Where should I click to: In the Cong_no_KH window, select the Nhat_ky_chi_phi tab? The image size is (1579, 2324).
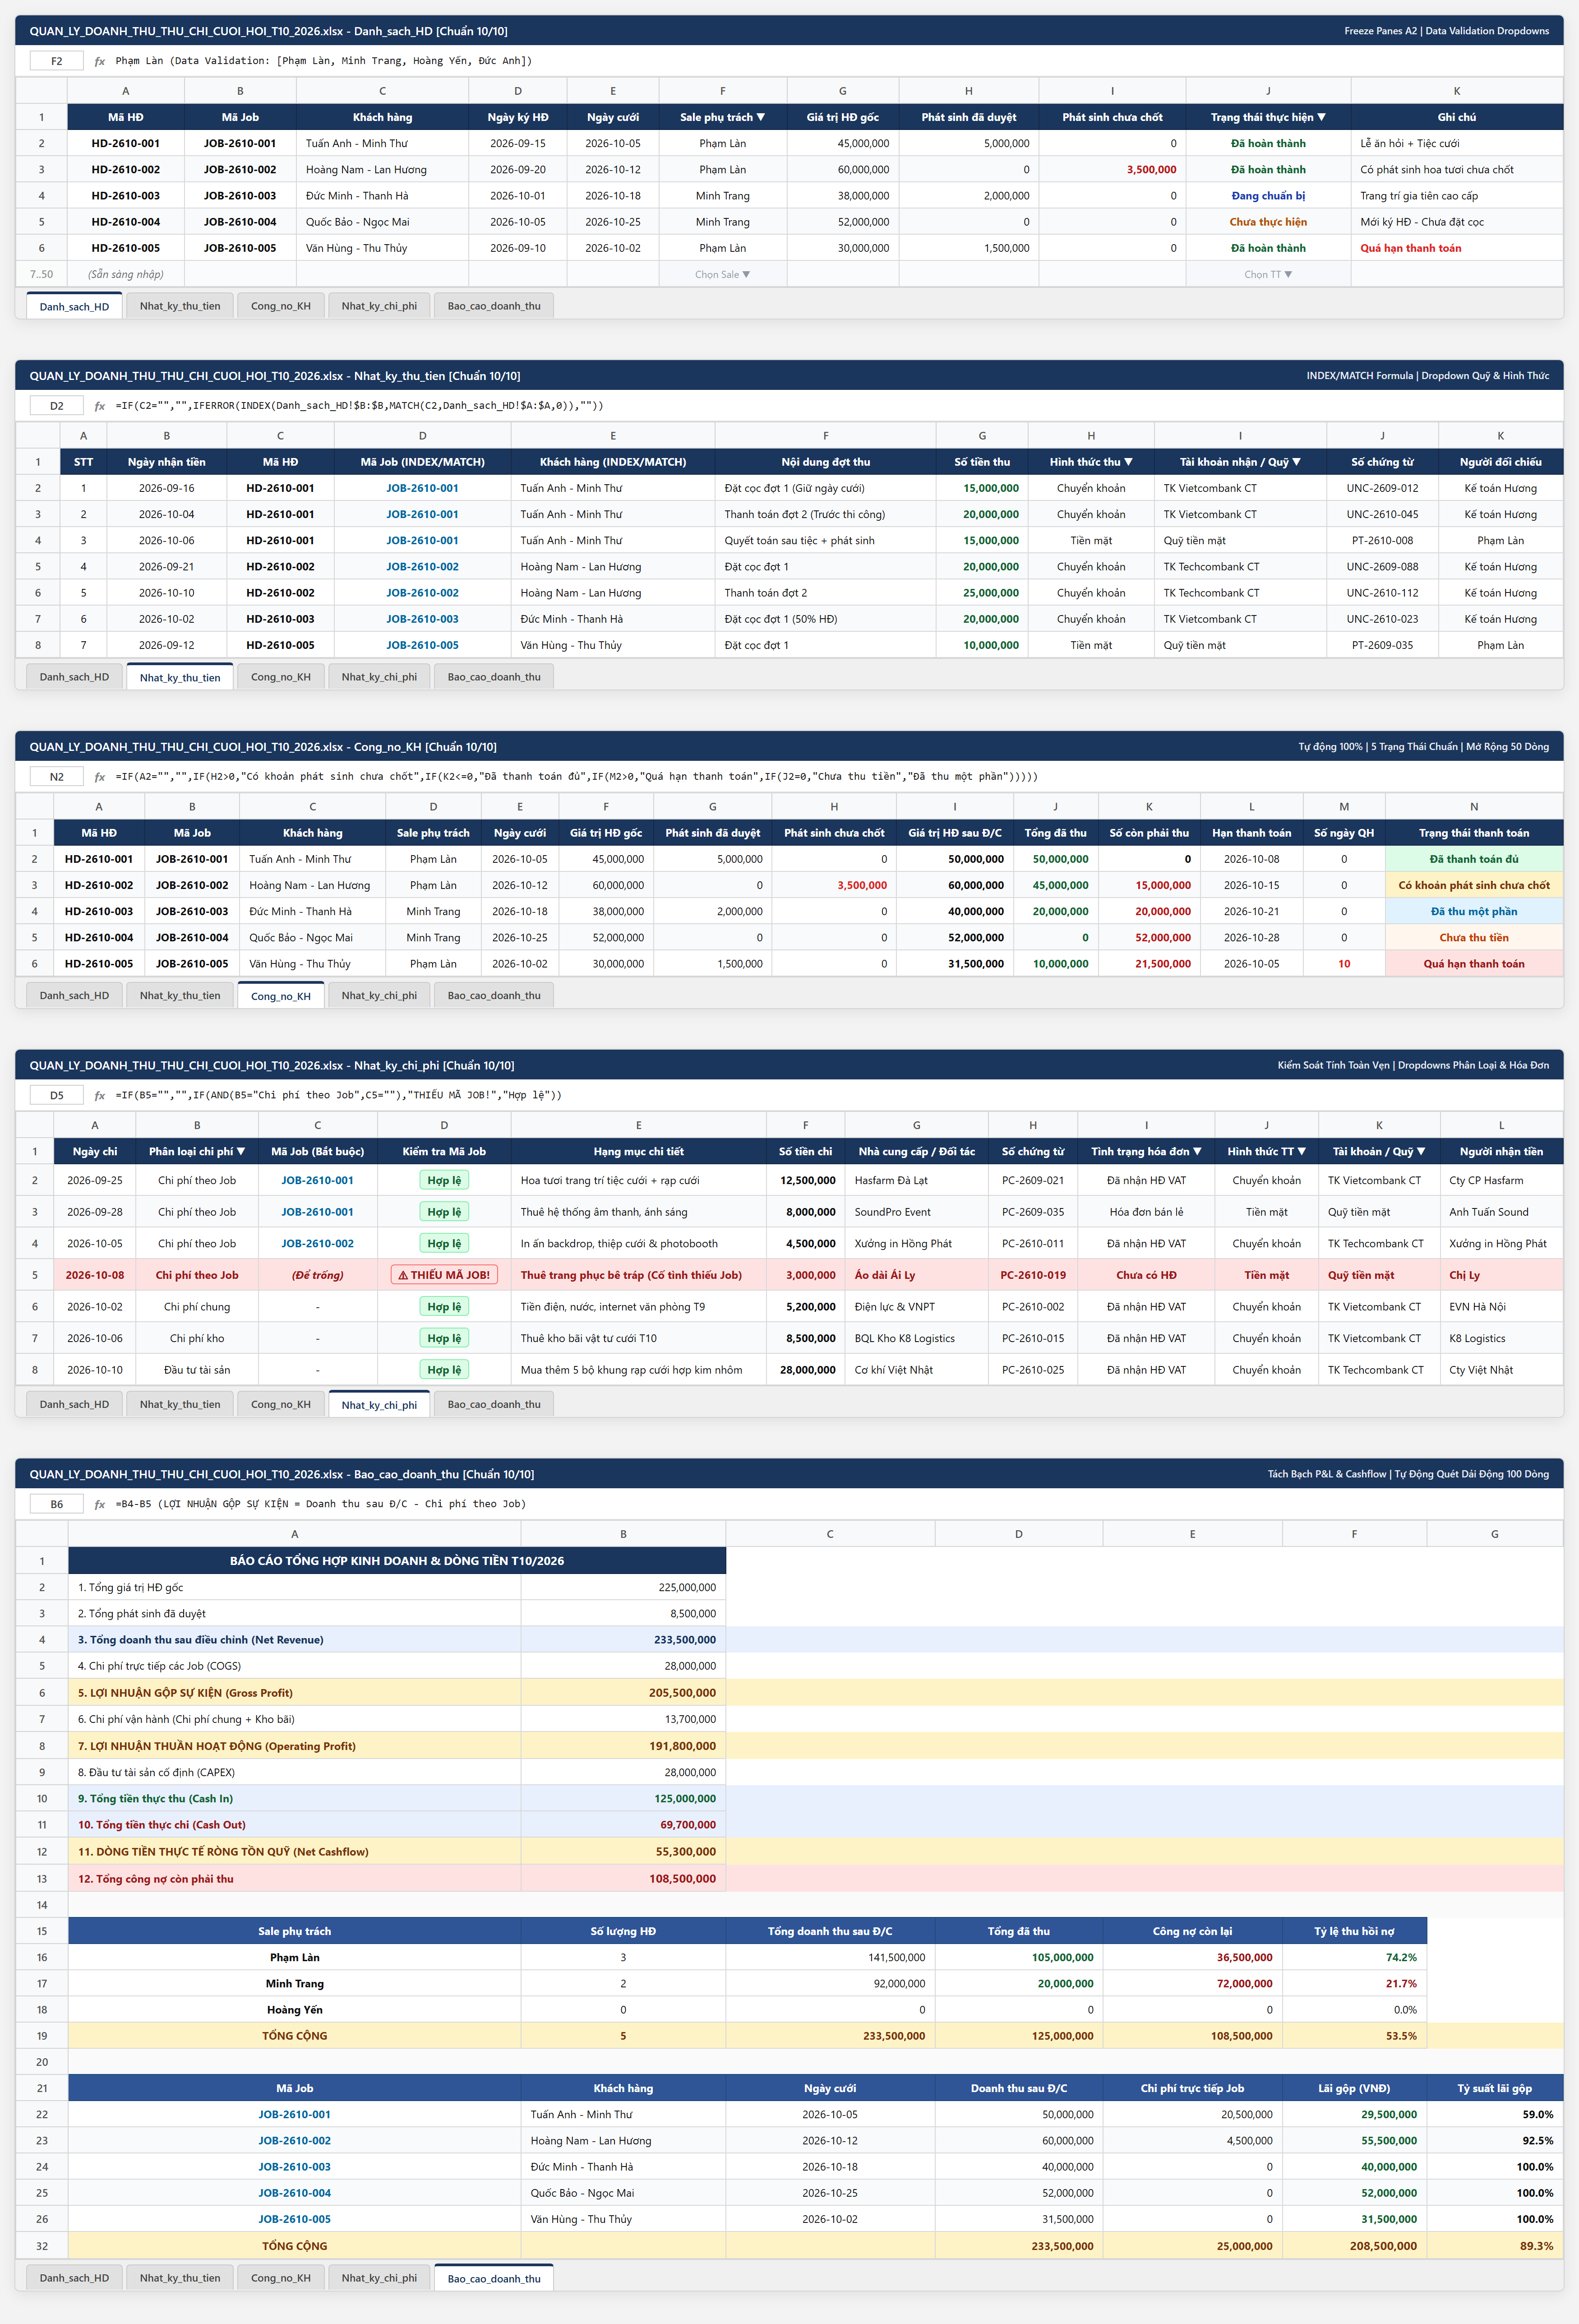pos(379,995)
